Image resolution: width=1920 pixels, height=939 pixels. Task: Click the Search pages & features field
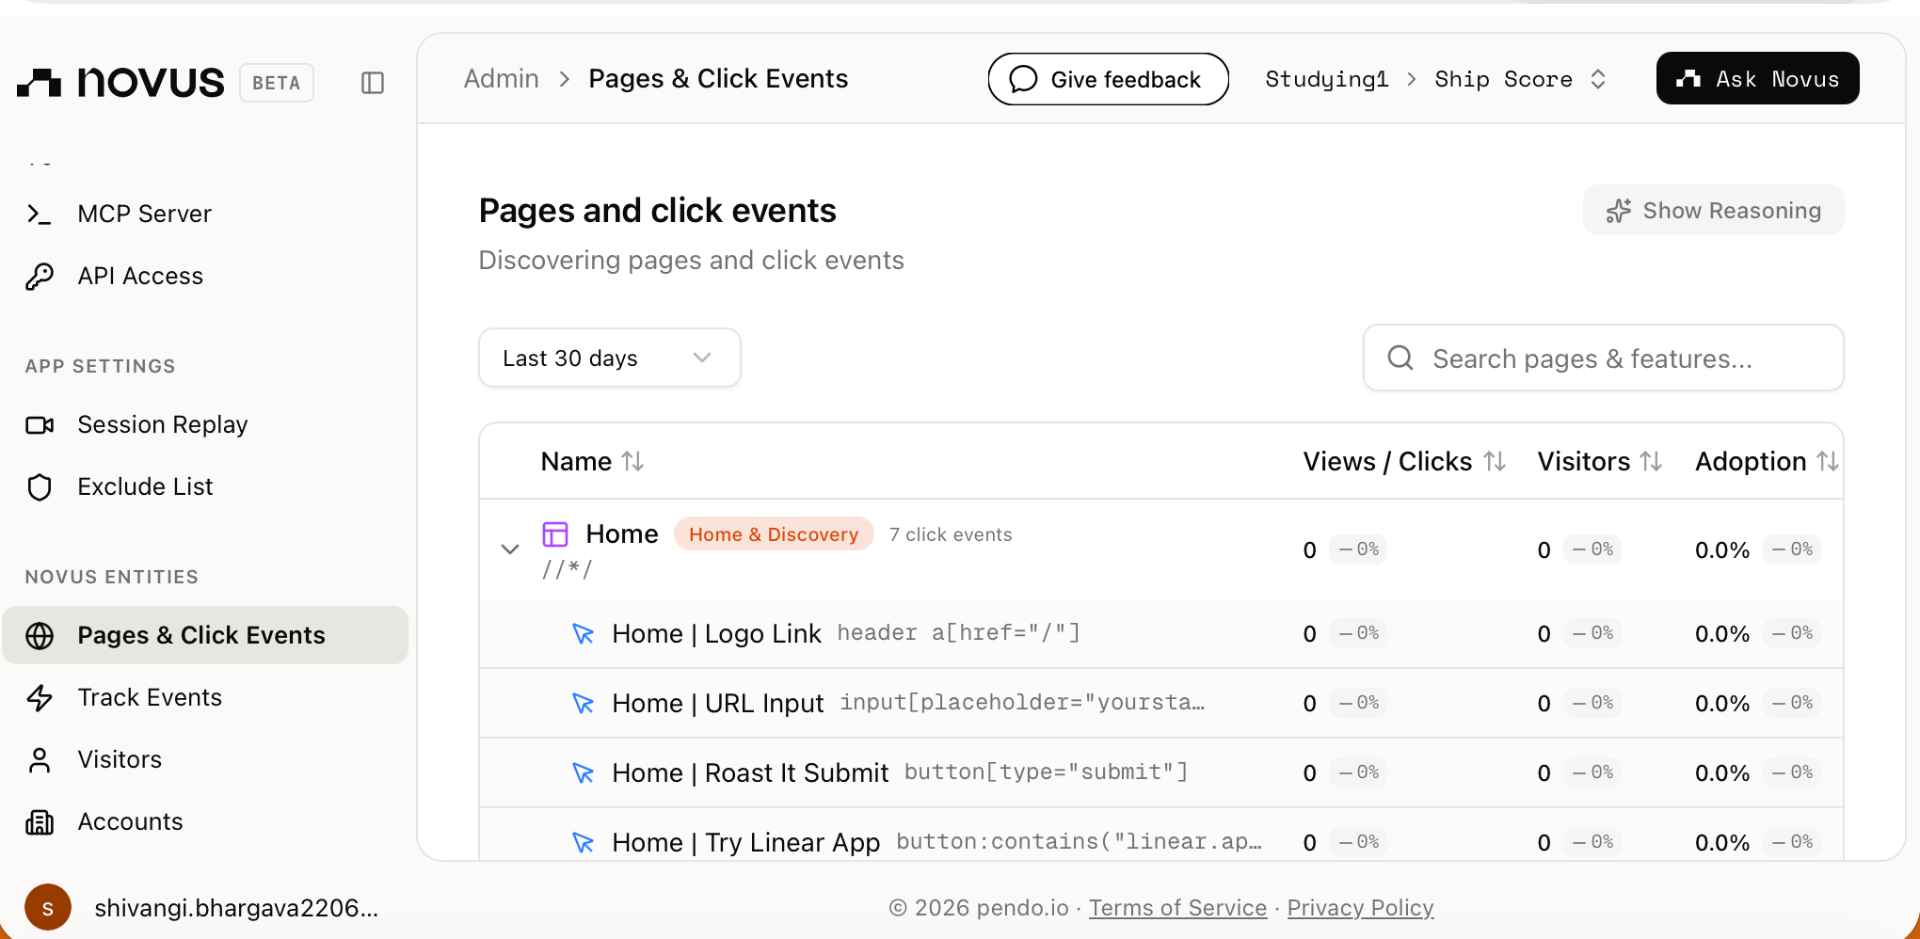(x=1603, y=358)
